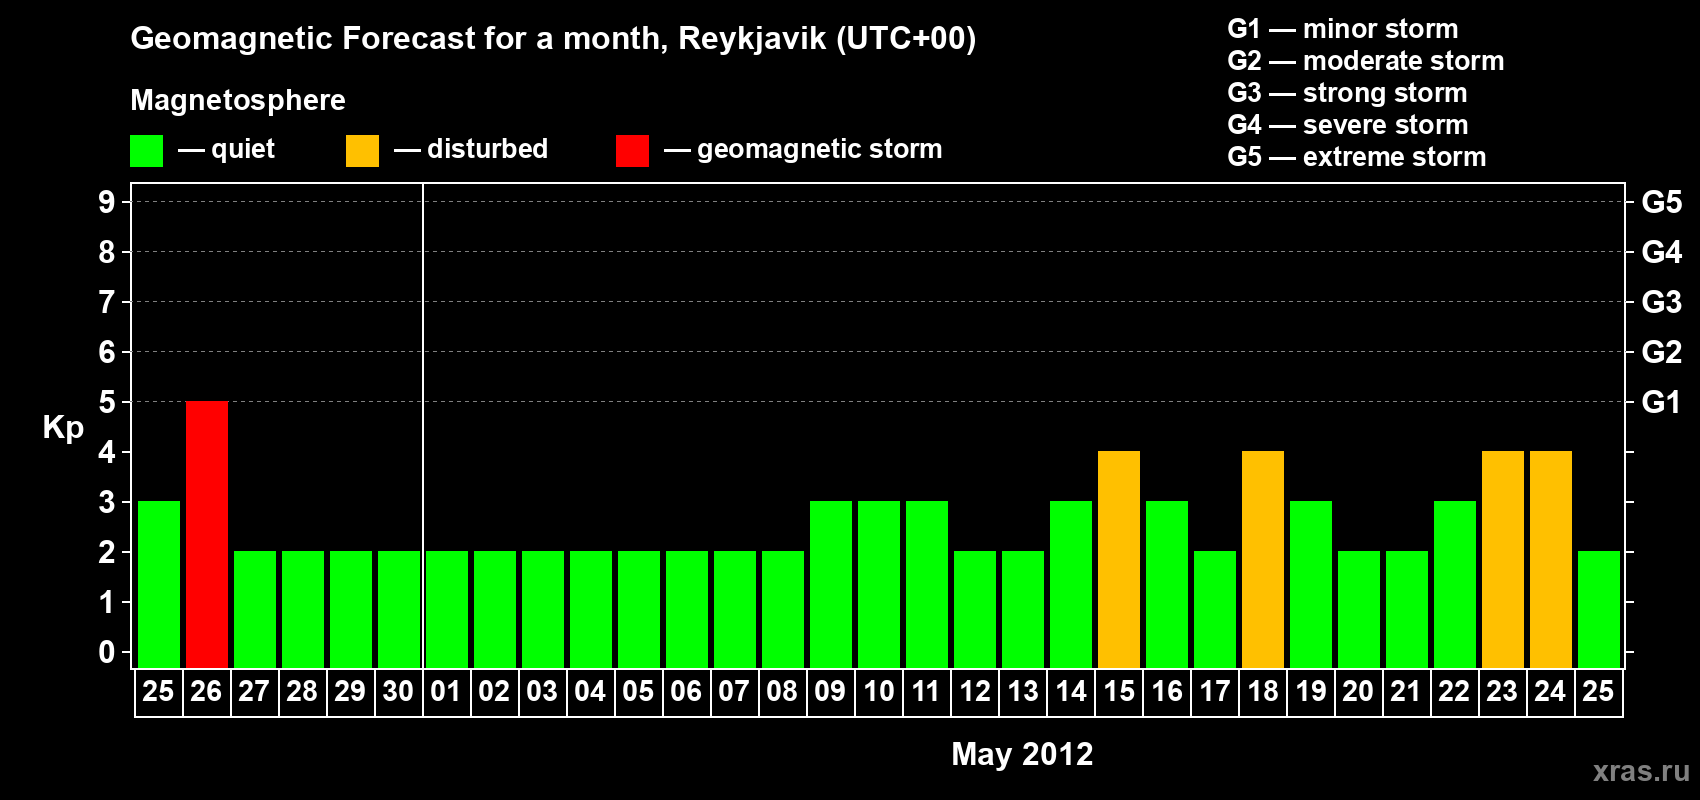
Task: Click 'G2 — moderate storm' legend line
Action: 1366,61
